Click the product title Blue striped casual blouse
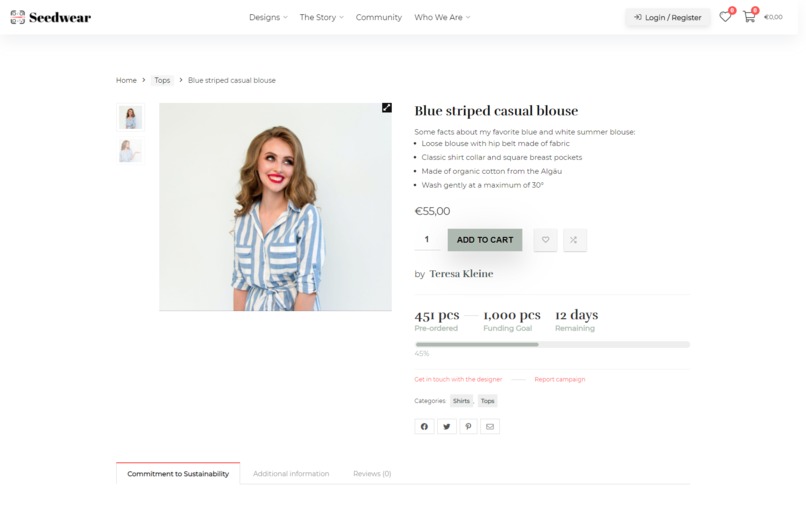This screenshot has width=806, height=525. pyautogui.click(x=496, y=111)
